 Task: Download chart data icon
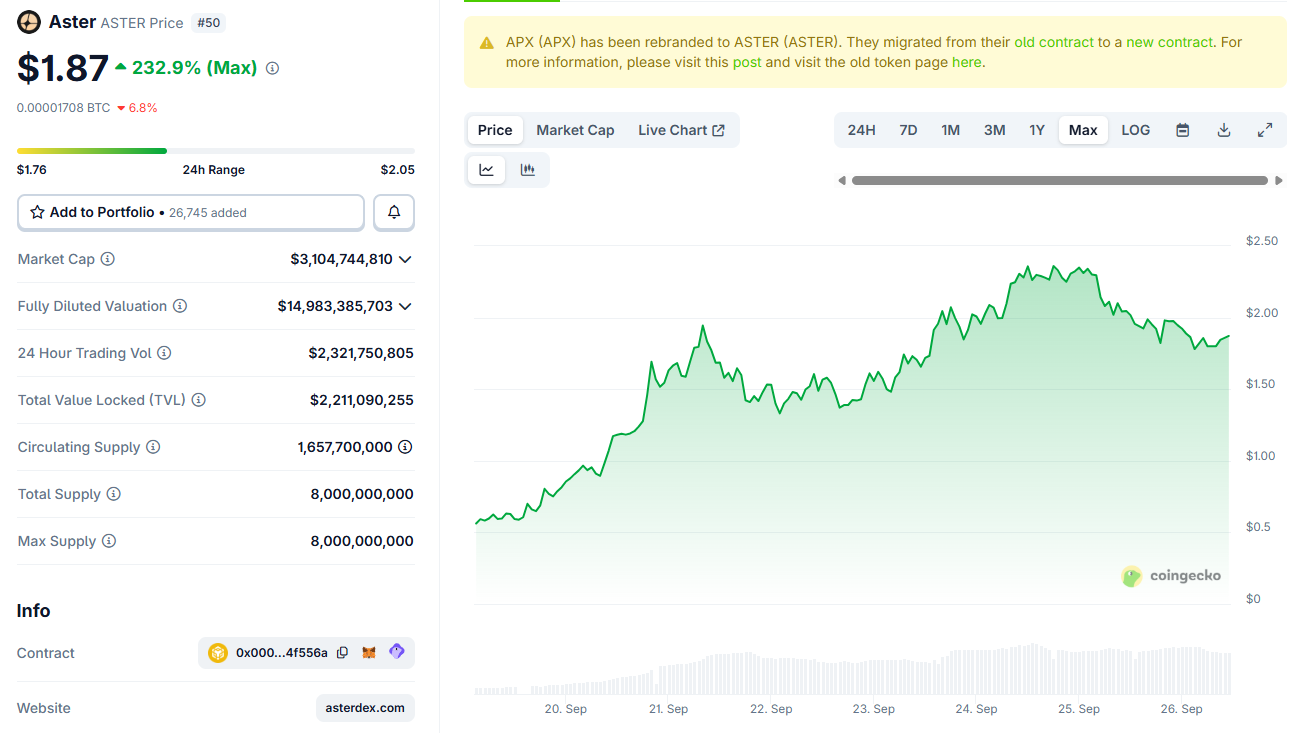[1224, 130]
